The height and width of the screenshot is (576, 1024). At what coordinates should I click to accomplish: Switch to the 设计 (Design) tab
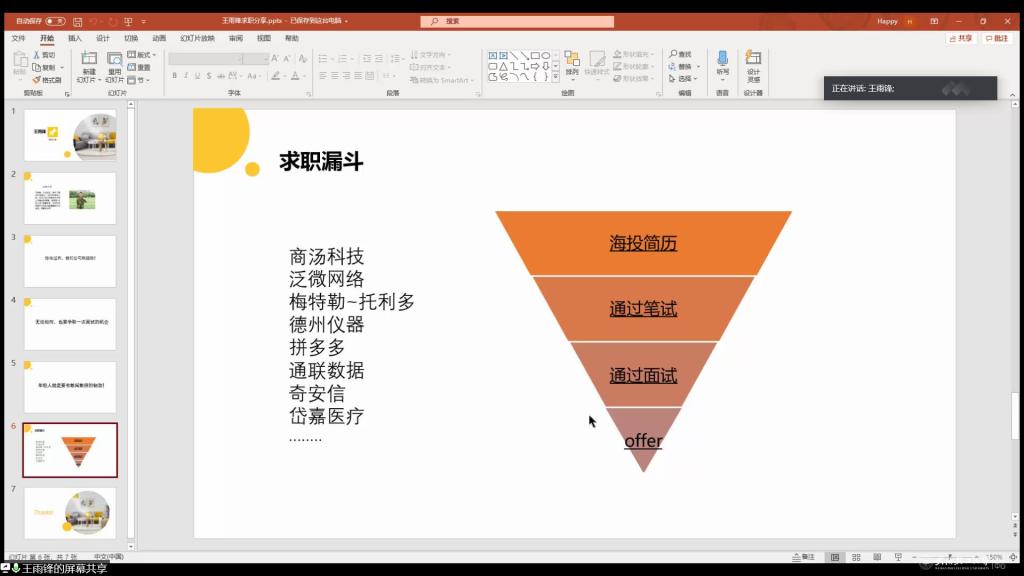[103, 39]
